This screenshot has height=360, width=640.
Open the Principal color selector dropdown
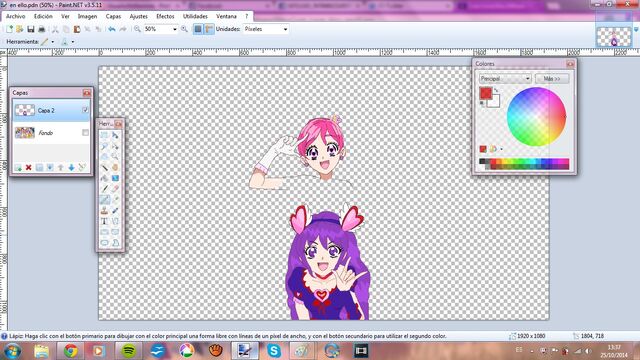click(x=505, y=78)
